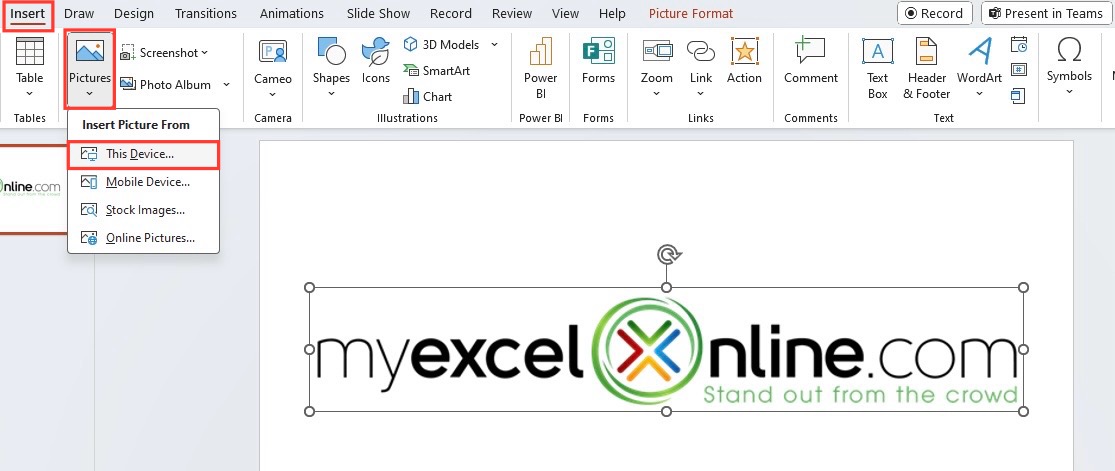Insert a Text Box
This screenshot has height=471, width=1115.
point(877,68)
